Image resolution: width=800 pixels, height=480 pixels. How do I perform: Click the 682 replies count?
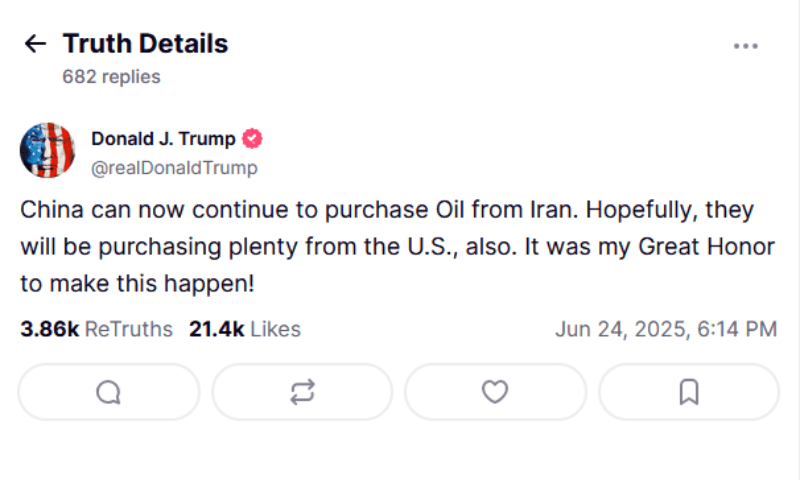coord(111,76)
